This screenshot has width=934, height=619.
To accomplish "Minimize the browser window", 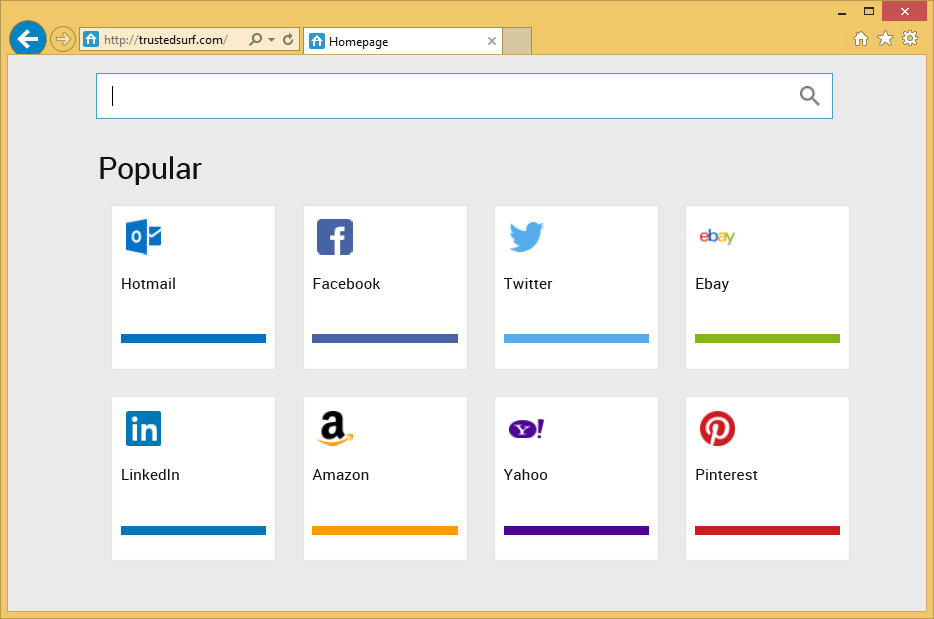I will (x=842, y=12).
